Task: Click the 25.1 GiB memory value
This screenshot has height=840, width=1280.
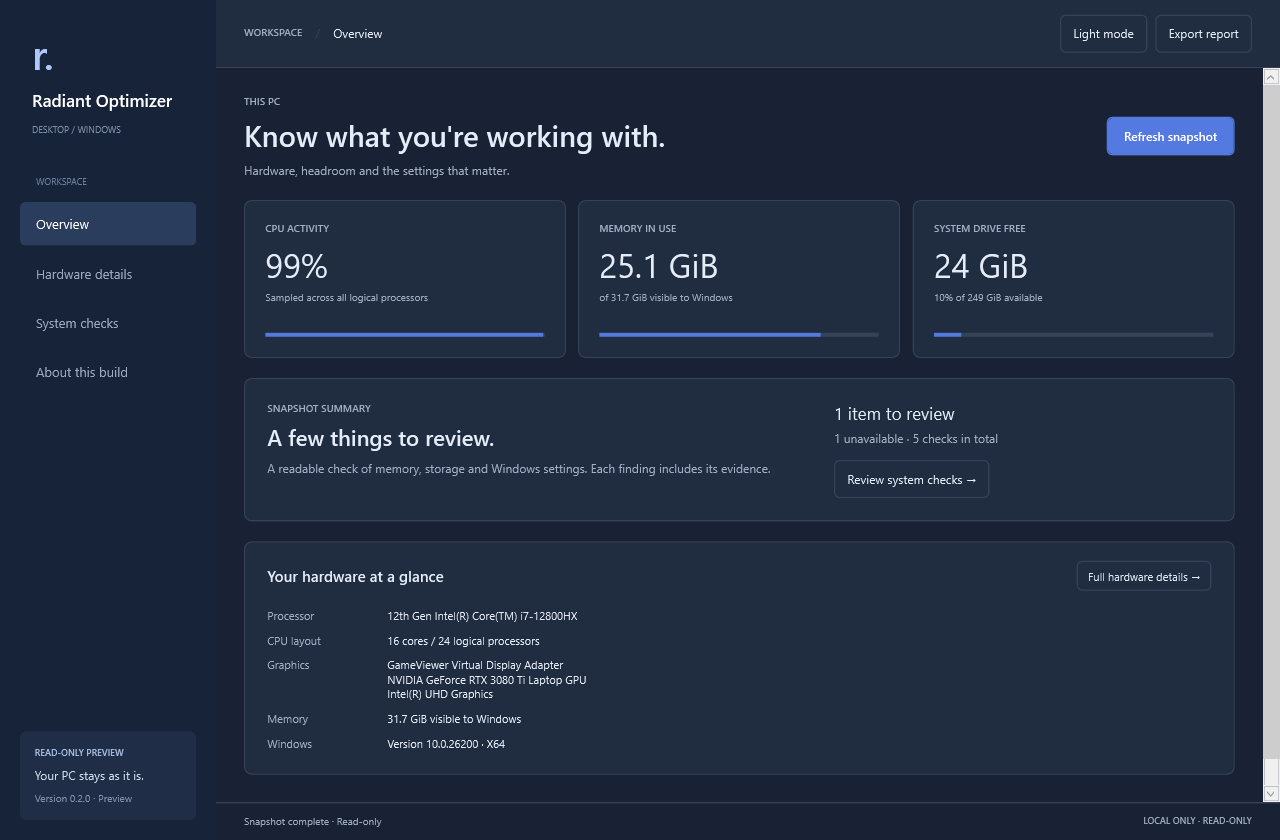Action: [658, 266]
